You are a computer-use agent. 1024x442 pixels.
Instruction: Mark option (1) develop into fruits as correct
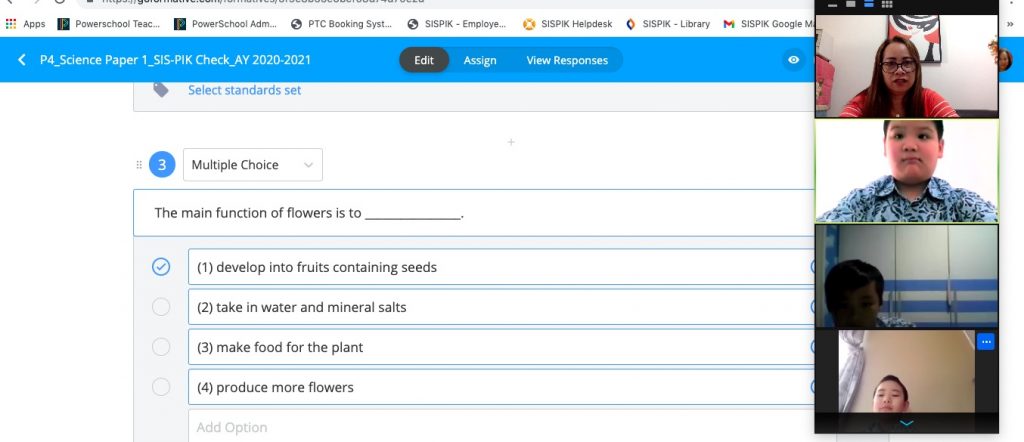(161, 267)
